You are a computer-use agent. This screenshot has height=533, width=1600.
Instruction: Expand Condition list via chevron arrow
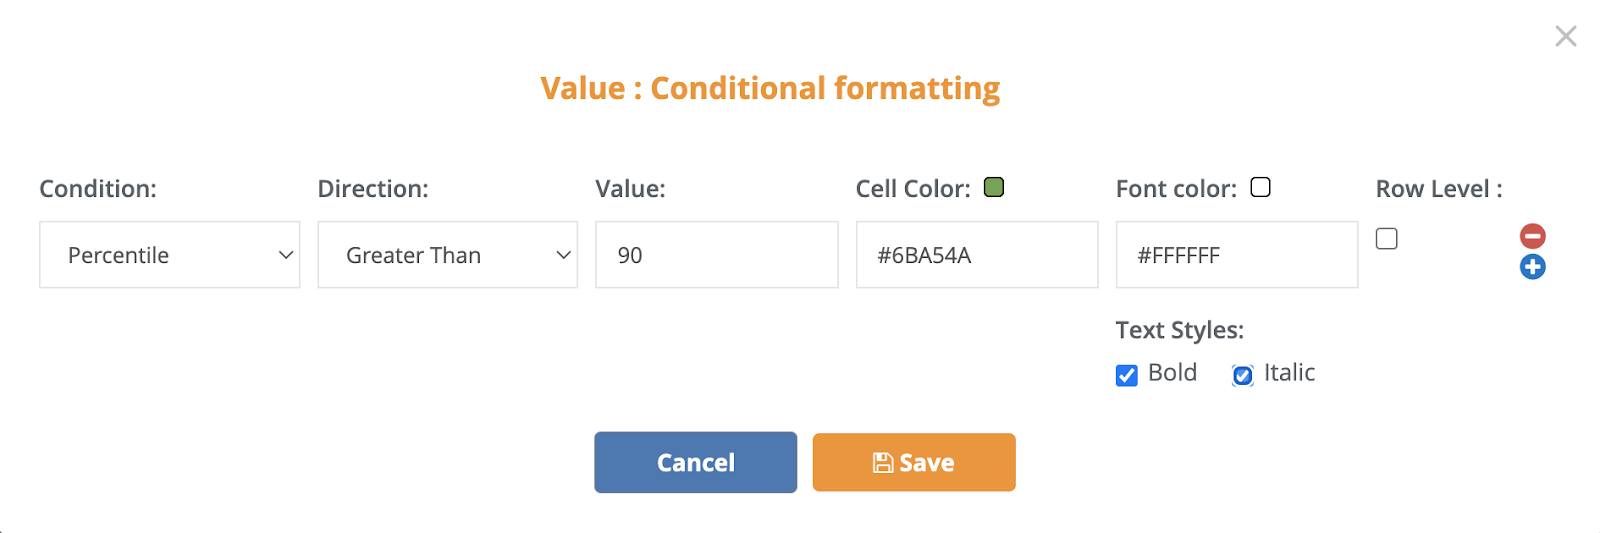[286, 255]
